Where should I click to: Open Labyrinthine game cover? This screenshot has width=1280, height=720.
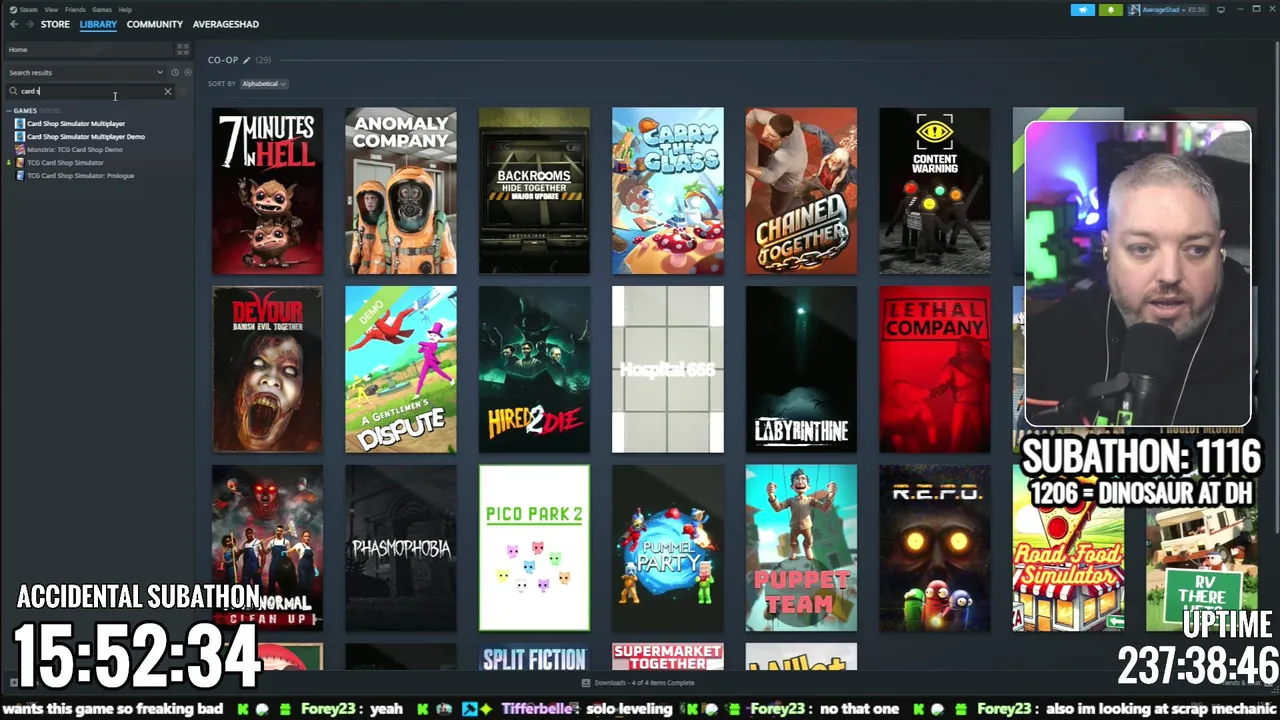[801, 369]
